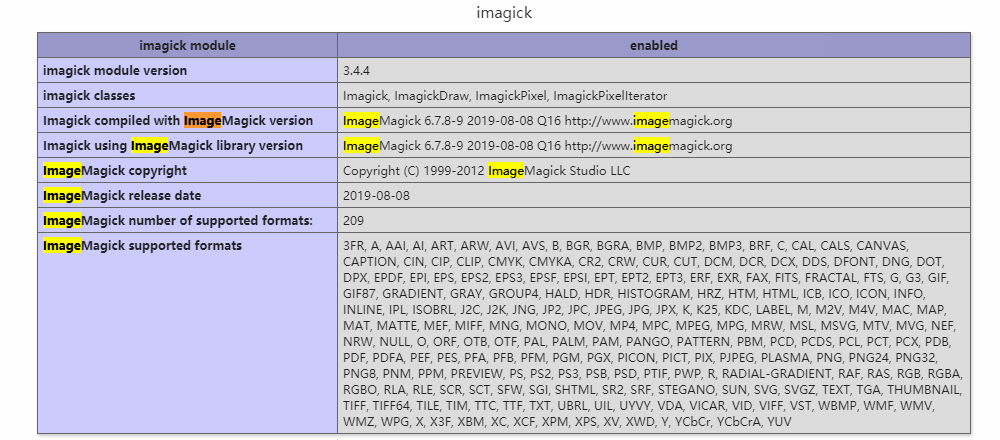Click the module version value 3.4.4

coord(357,71)
